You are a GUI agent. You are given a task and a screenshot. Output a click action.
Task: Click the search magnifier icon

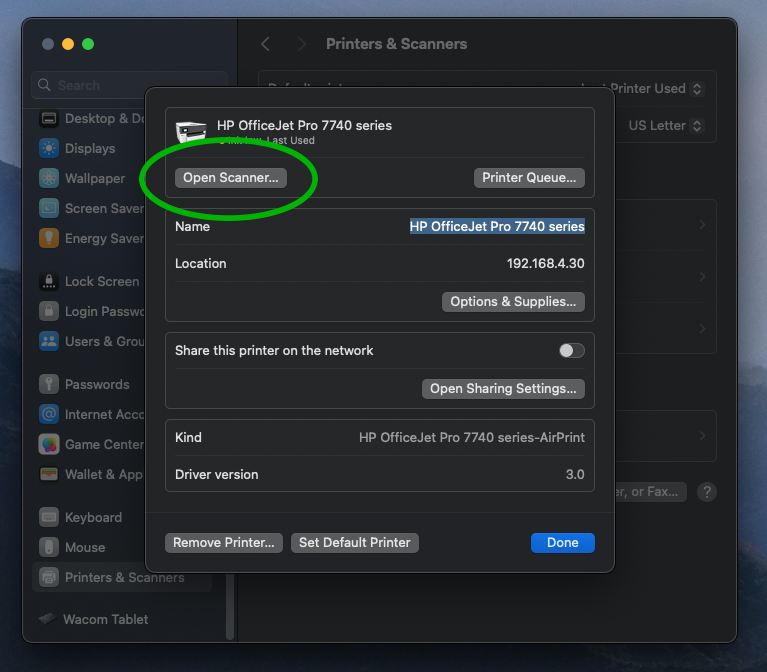point(44,85)
